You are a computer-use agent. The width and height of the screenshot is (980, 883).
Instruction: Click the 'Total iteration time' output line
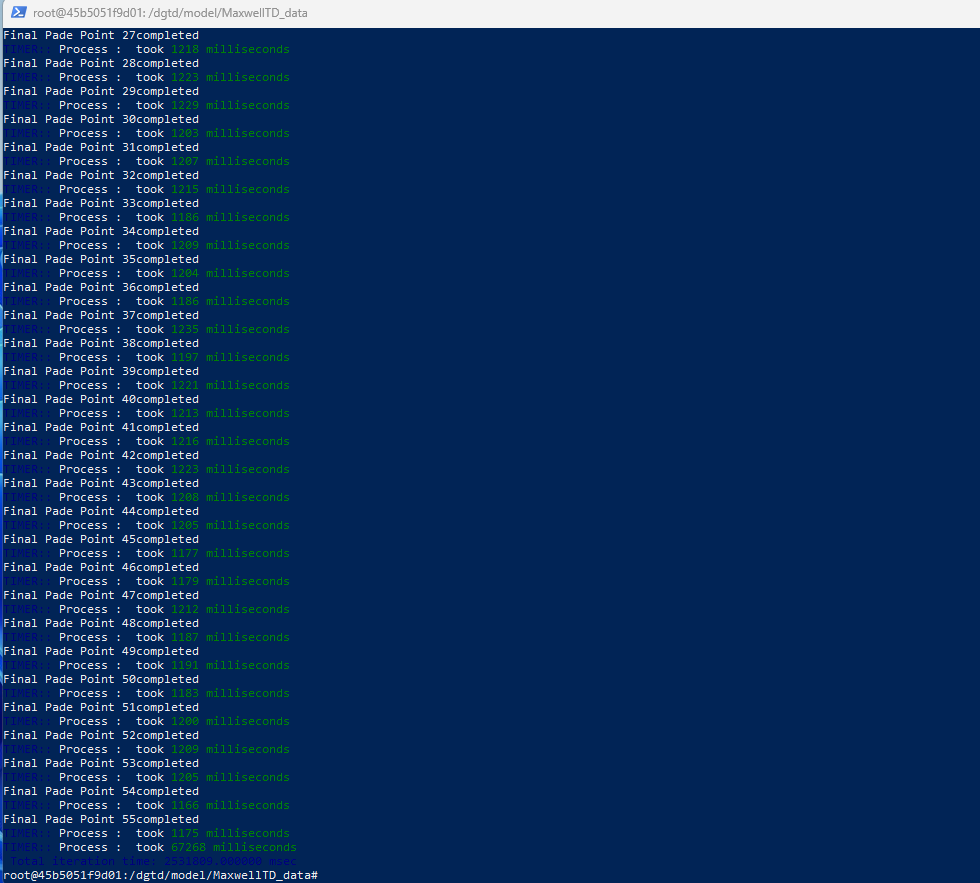[150, 861]
